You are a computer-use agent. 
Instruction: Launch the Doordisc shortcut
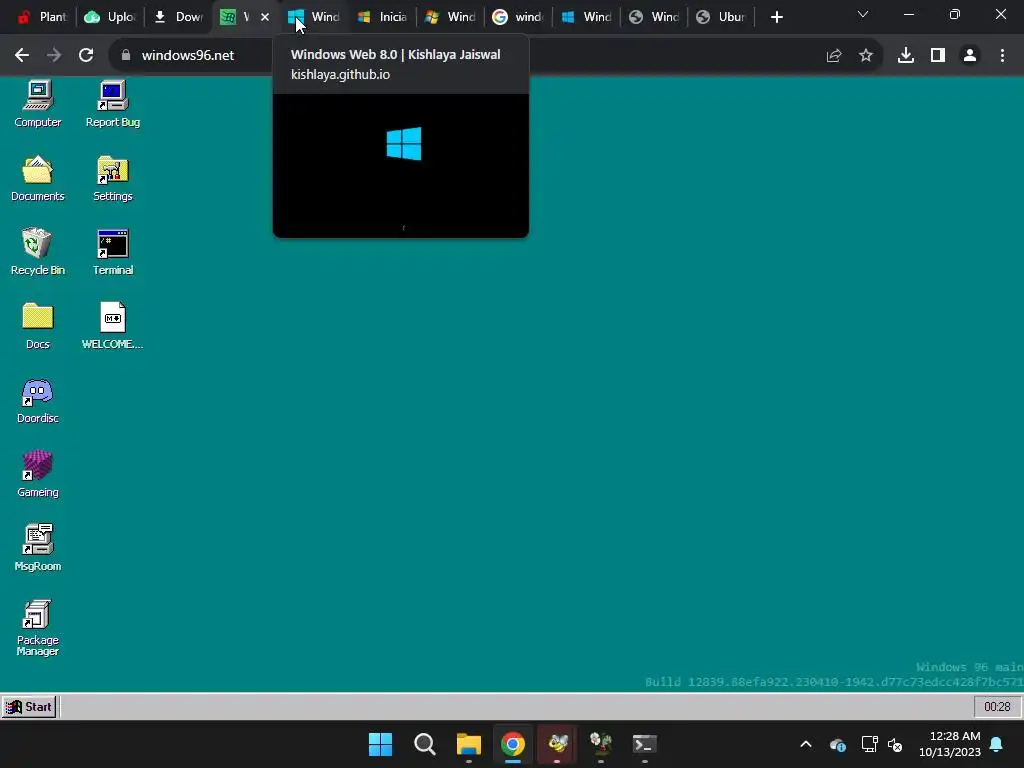point(38,400)
